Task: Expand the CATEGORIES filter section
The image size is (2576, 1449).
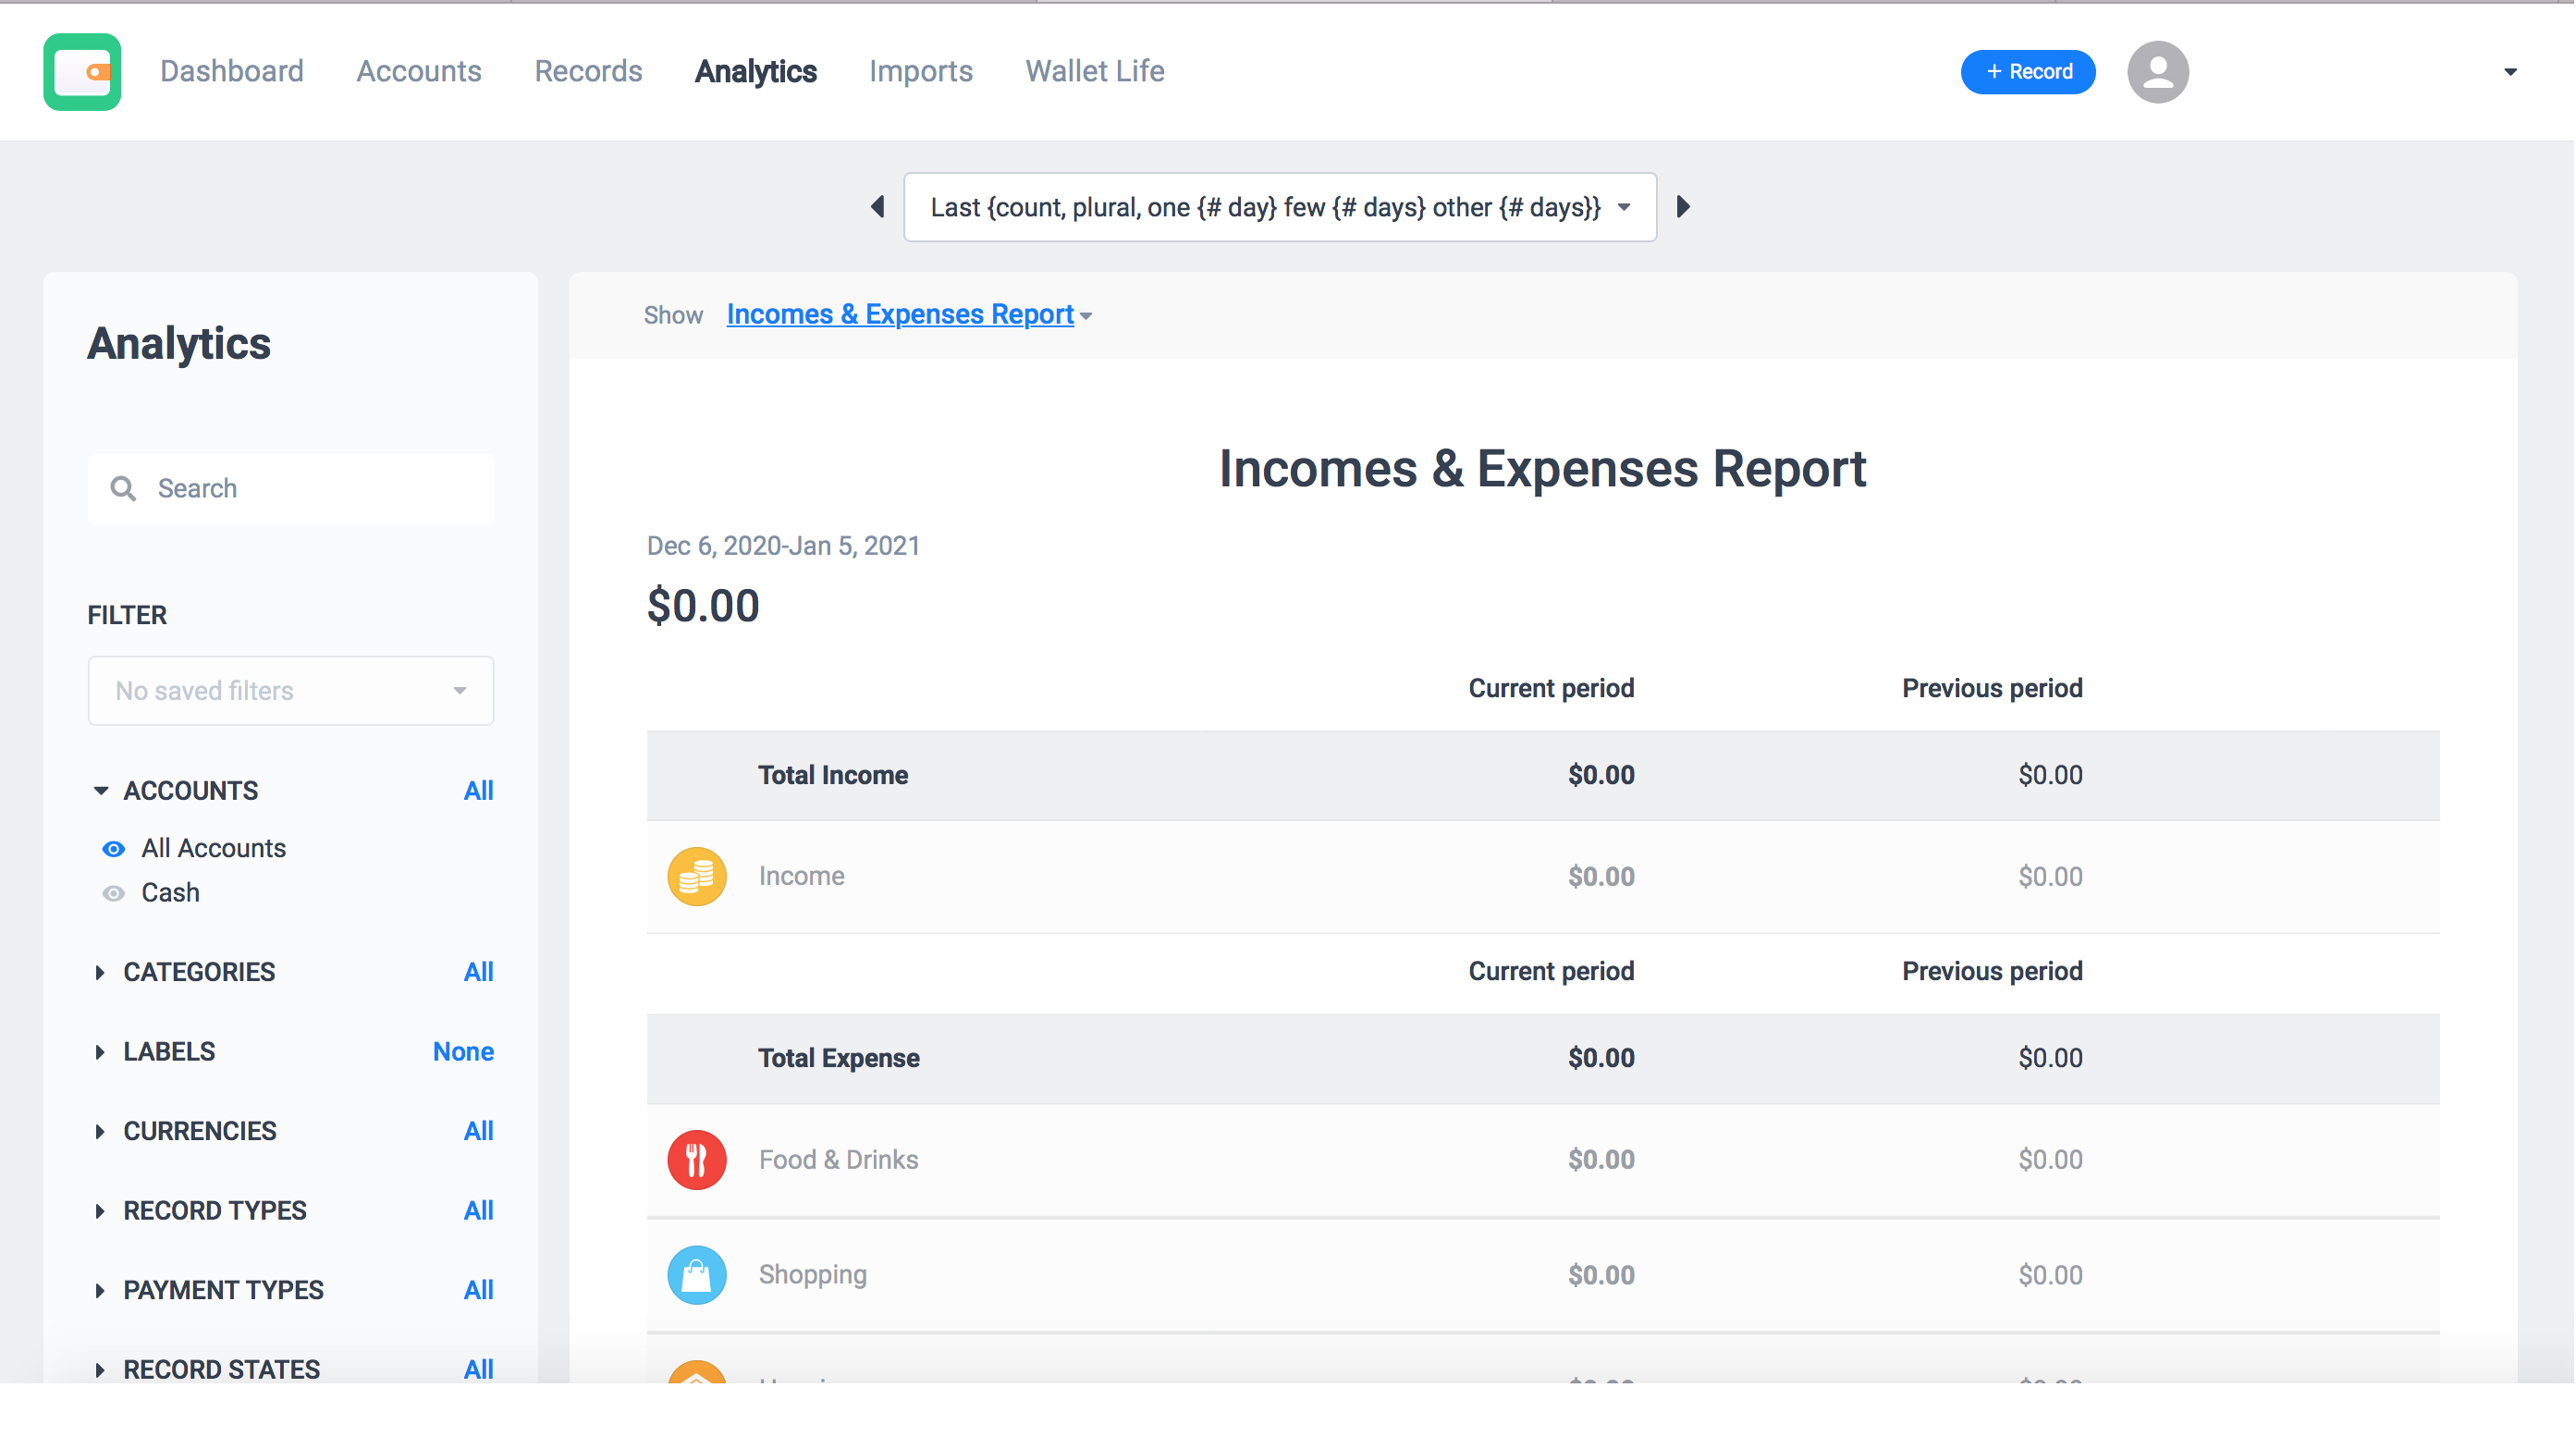Action: [x=100, y=972]
